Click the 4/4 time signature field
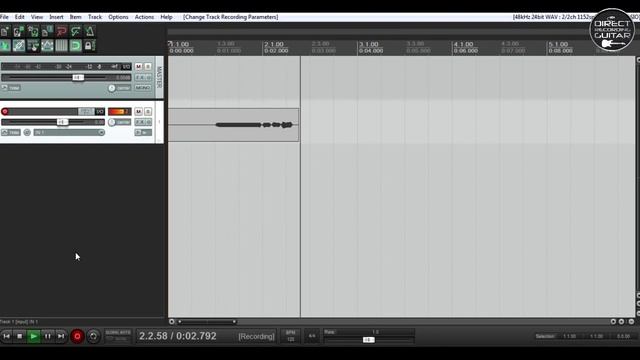Screen dimensions: 640x360 (x=312, y=336)
